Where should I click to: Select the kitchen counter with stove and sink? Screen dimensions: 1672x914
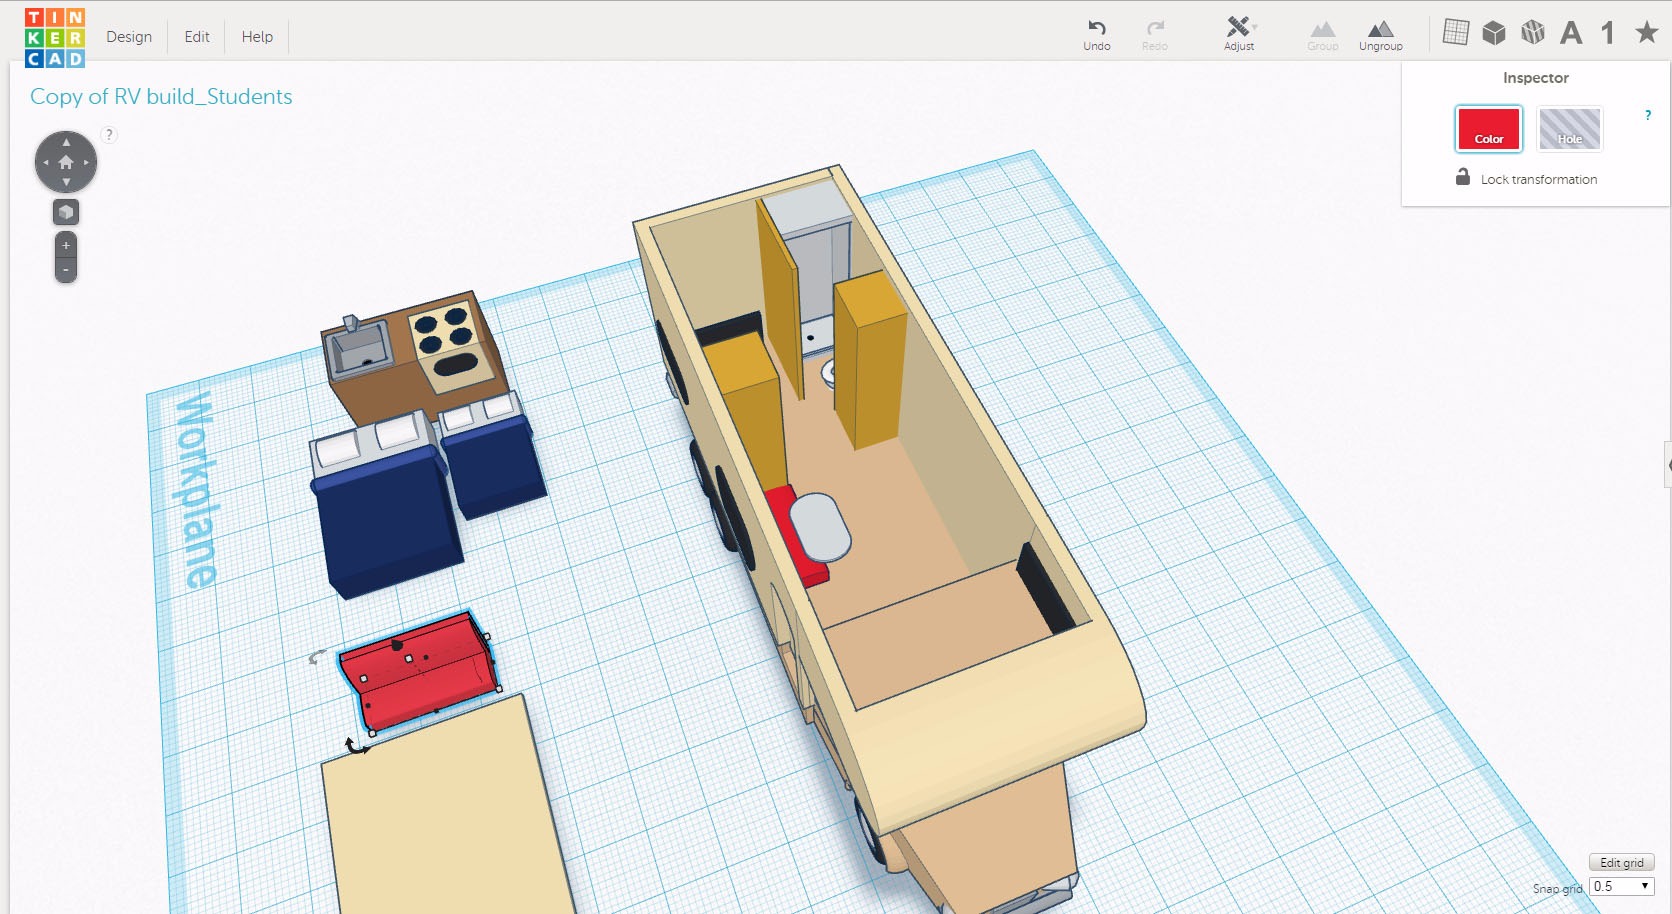click(415, 360)
